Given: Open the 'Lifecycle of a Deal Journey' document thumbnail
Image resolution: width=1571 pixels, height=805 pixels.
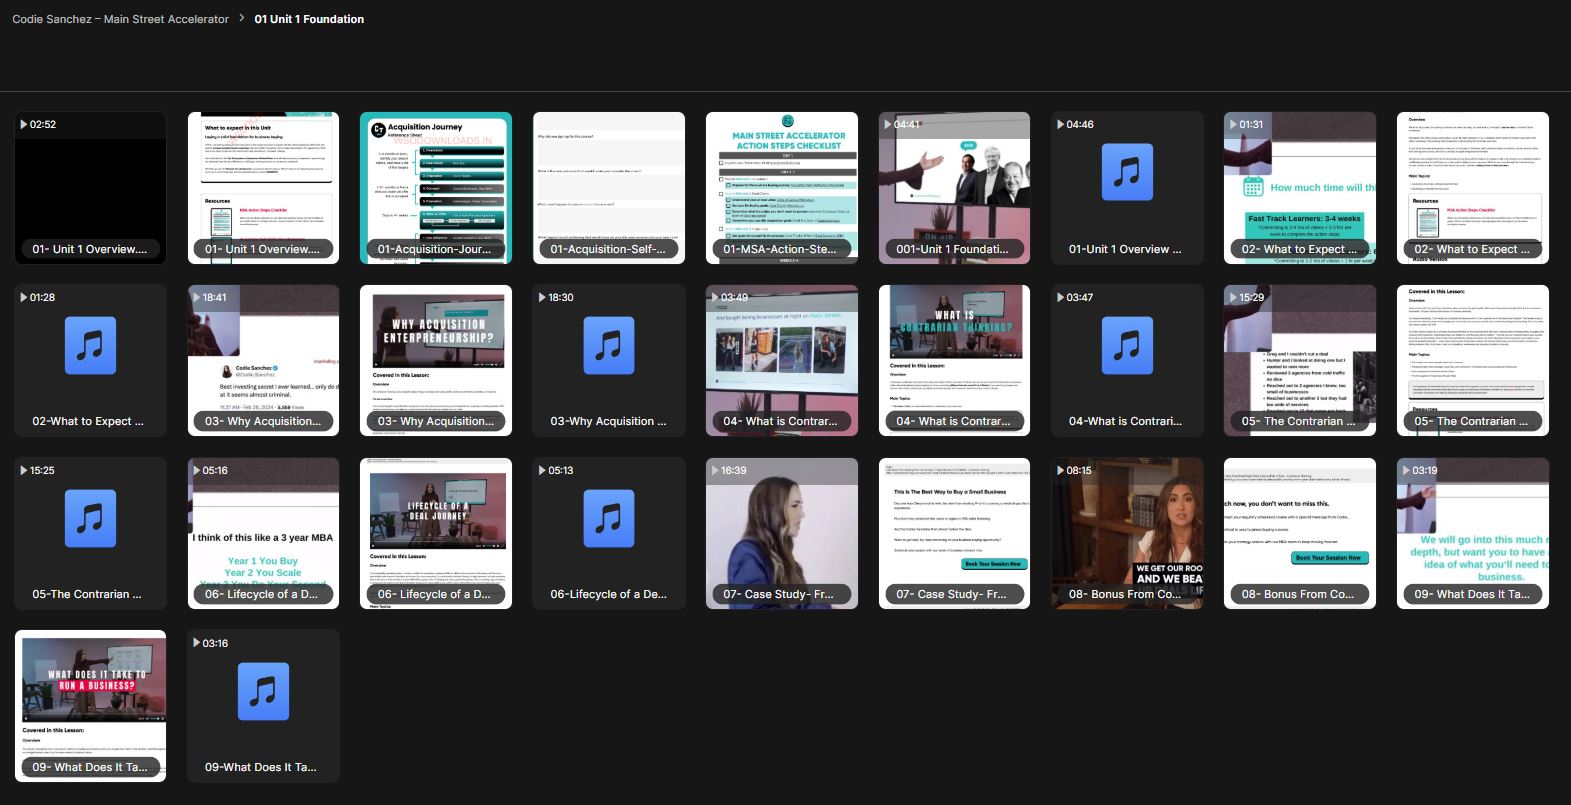Looking at the screenshot, I should [x=436, y=534].
